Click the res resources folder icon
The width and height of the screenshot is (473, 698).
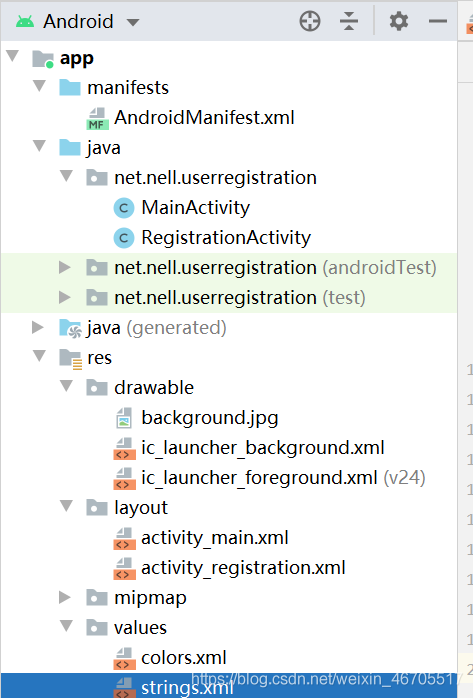(71, 359)
